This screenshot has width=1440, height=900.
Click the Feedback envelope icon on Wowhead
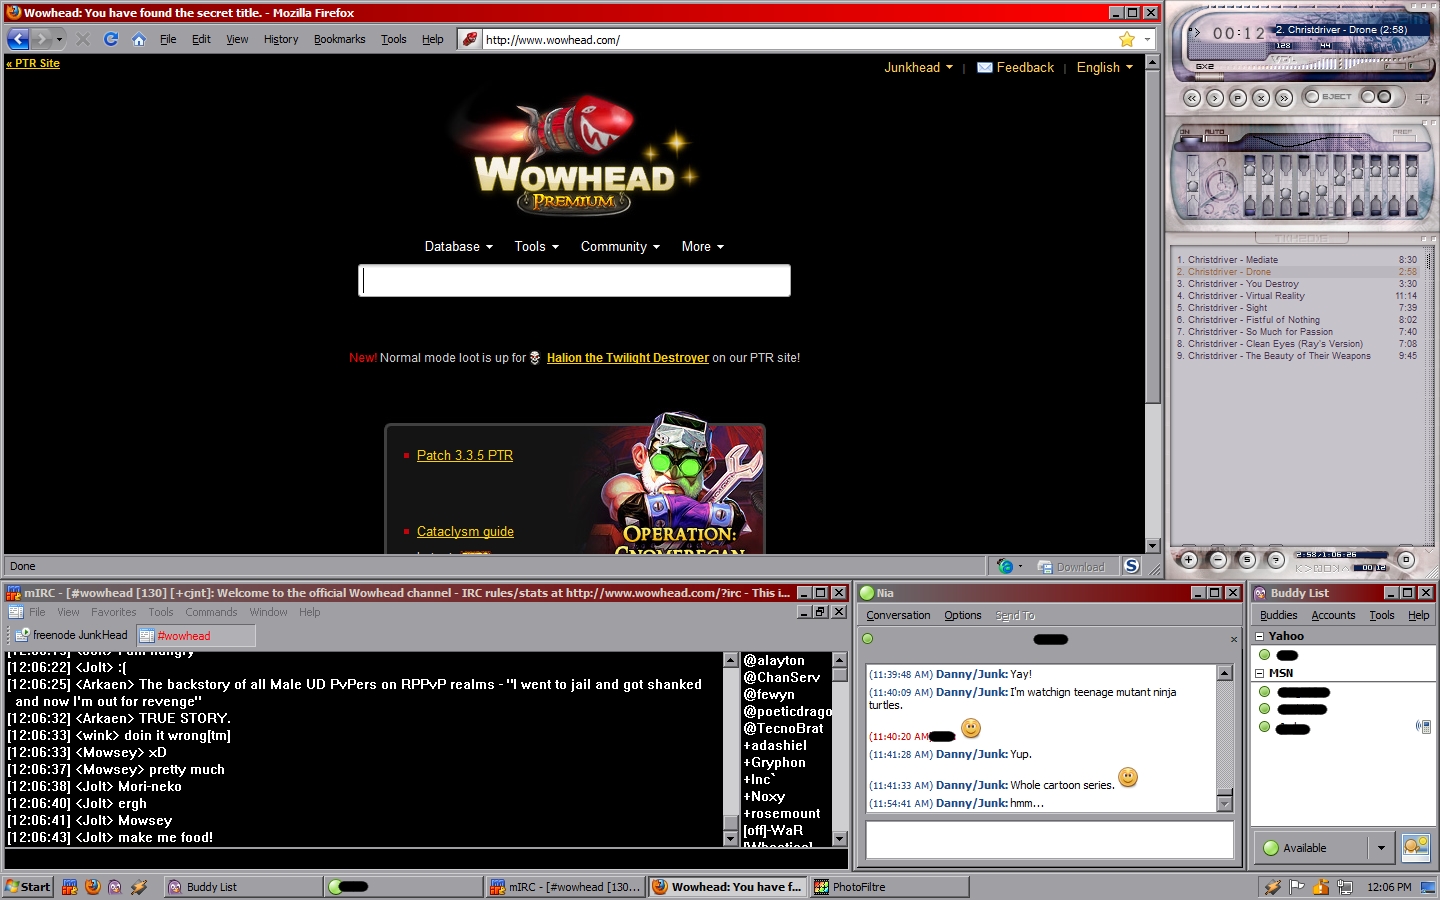coord(985,67)
